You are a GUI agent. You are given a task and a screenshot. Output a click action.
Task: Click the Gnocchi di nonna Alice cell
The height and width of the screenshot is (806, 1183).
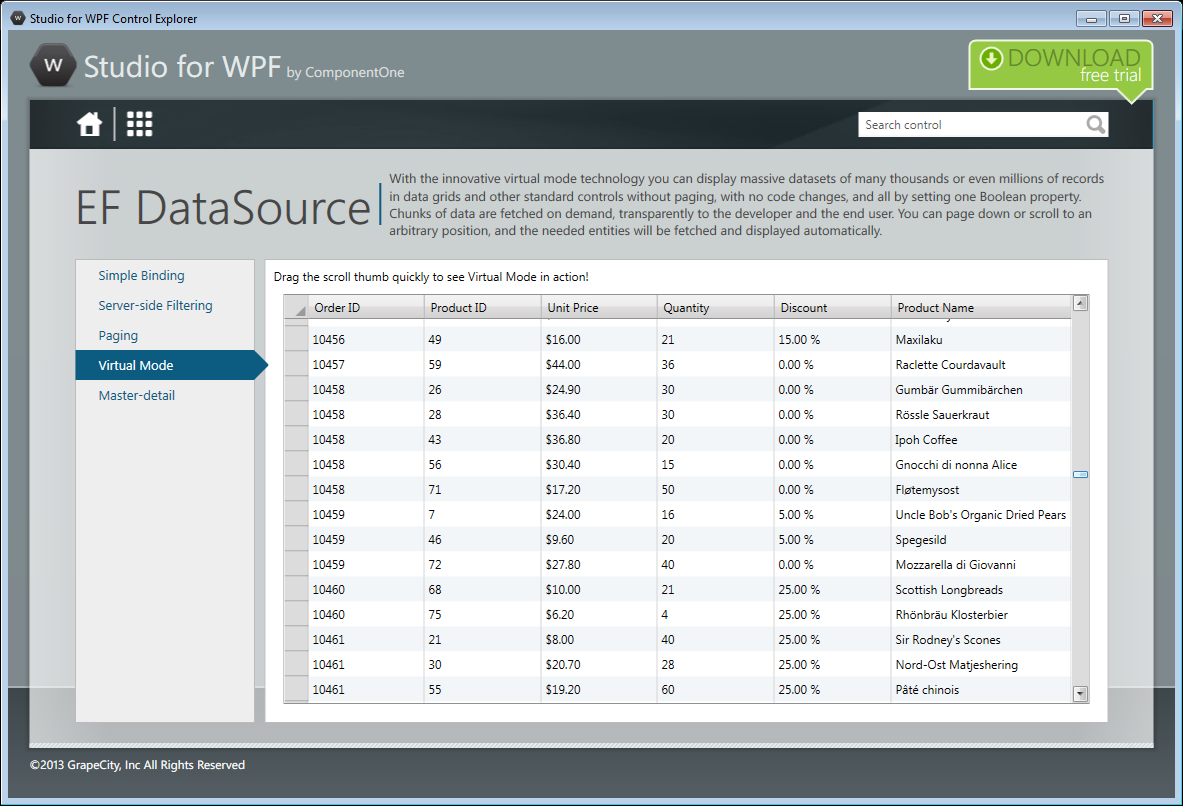[981, 464]
